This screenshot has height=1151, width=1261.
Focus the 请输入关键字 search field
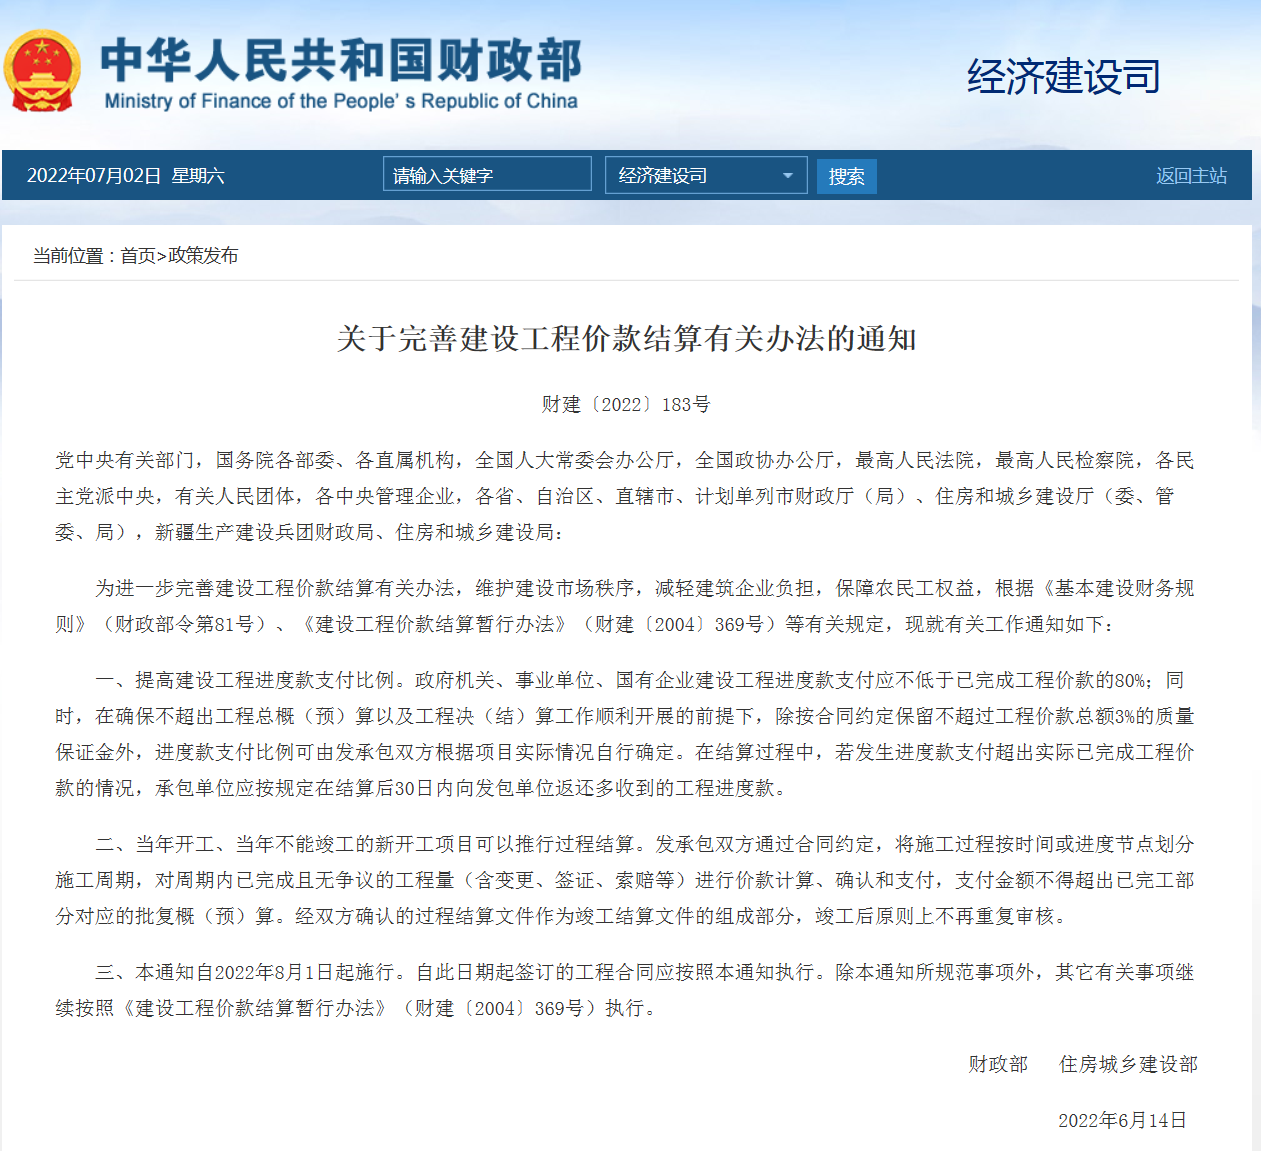[x=486, y=175]
